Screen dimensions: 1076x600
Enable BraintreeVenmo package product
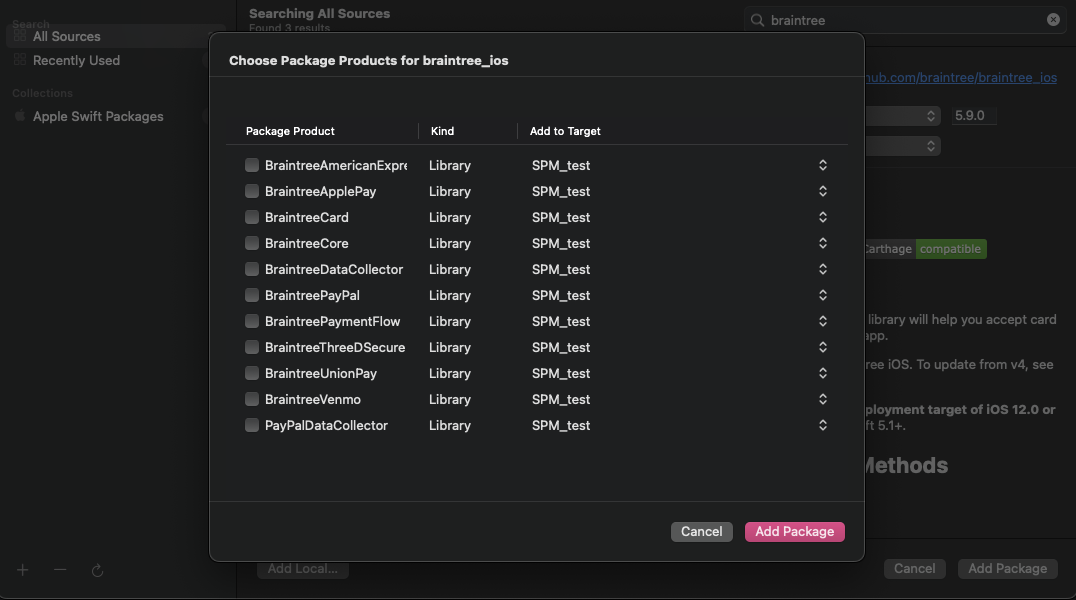(252, 400)
